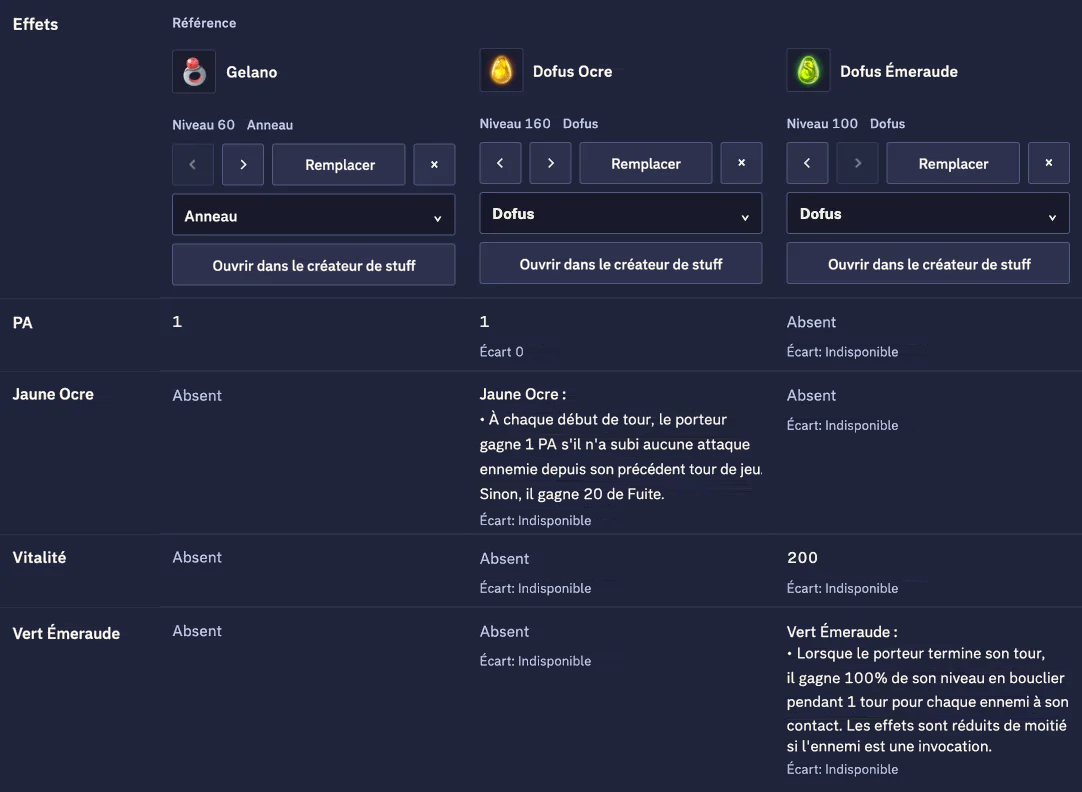Click the Gelano ring item icon

pos(194,71)
